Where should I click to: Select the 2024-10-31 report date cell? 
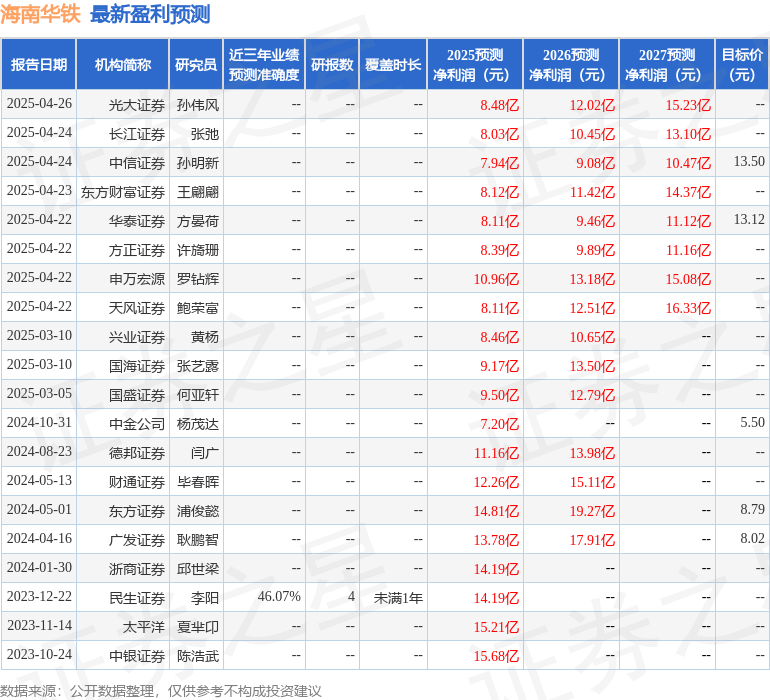pos(39,423)
